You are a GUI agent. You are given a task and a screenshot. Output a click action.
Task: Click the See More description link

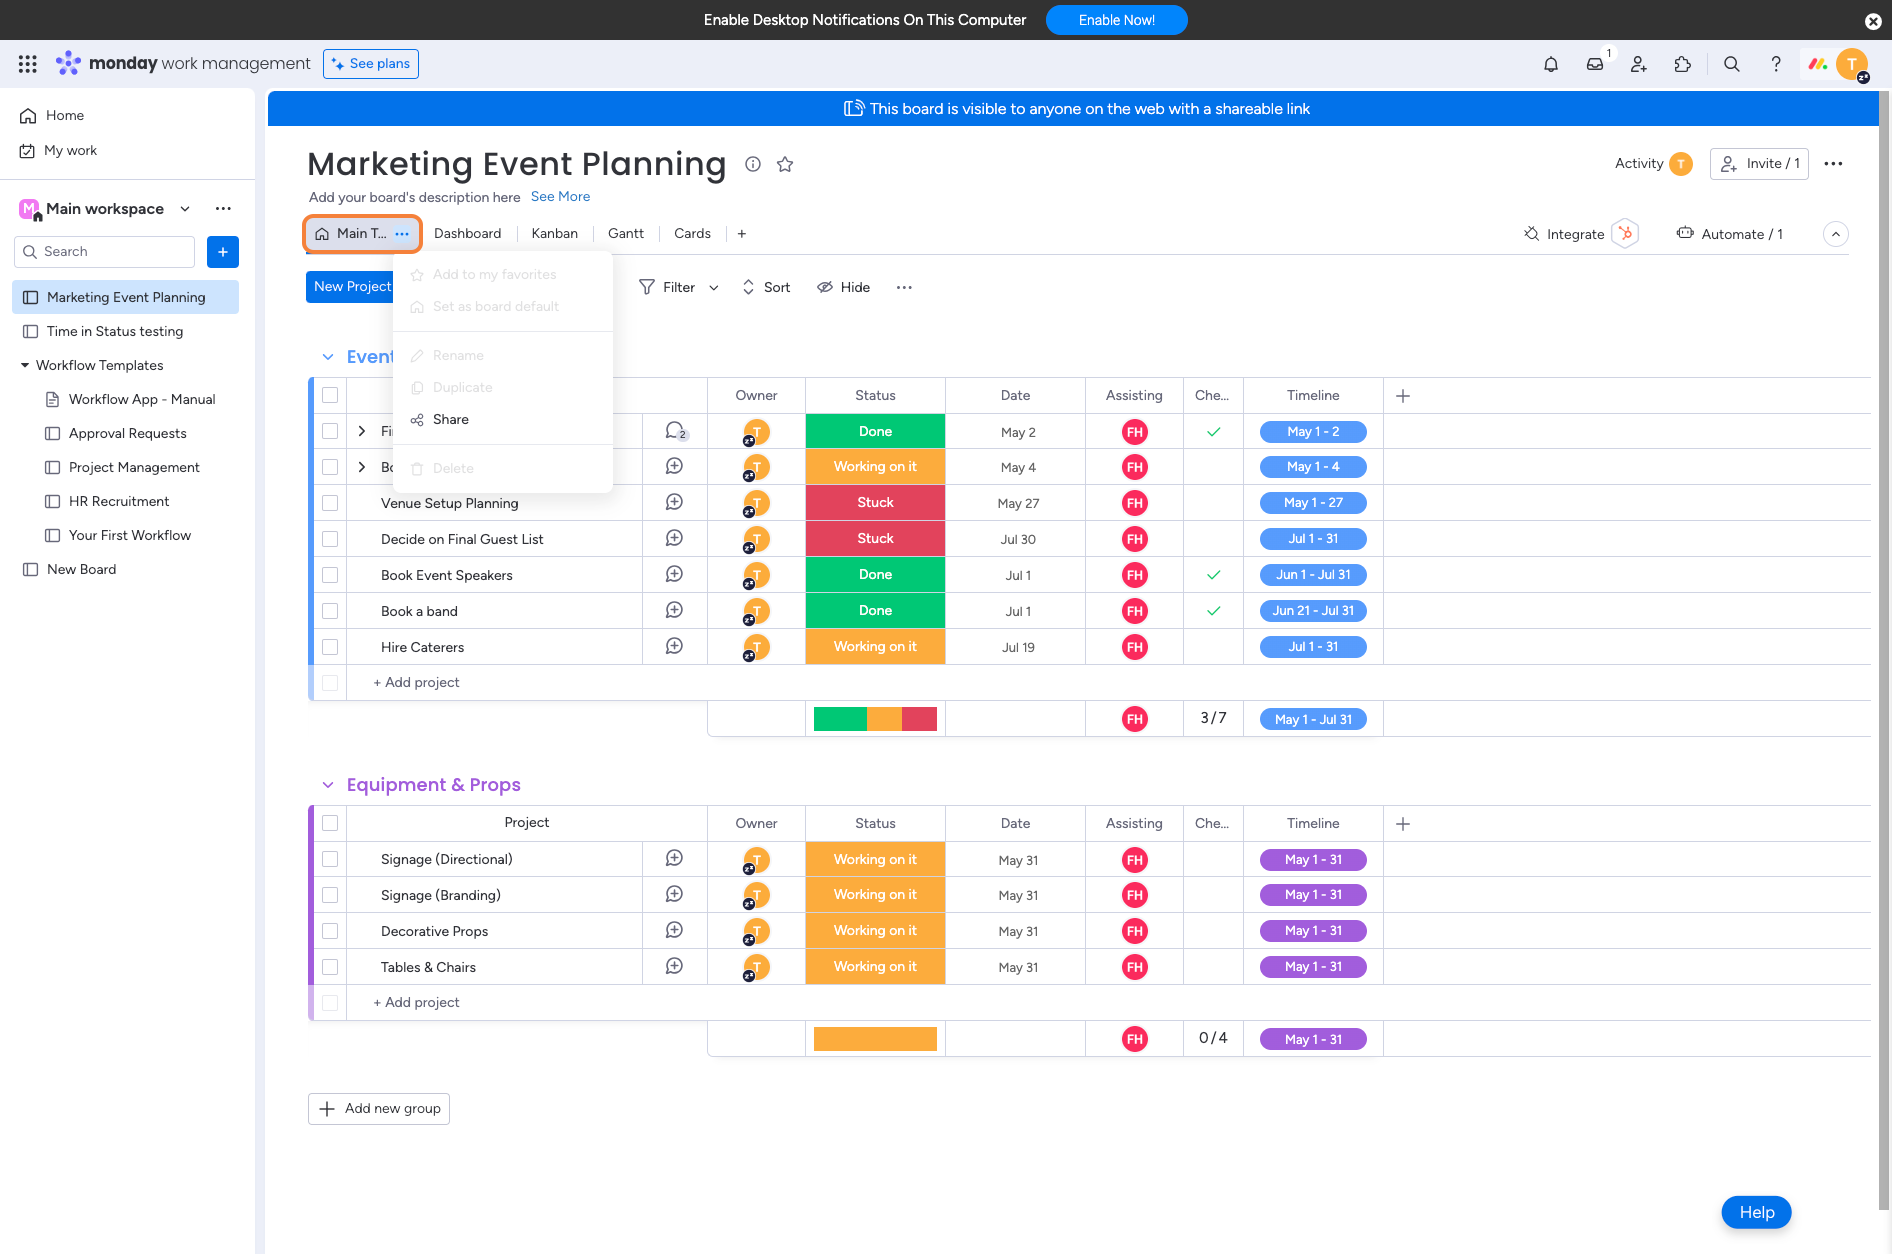[x=560, y=197]
